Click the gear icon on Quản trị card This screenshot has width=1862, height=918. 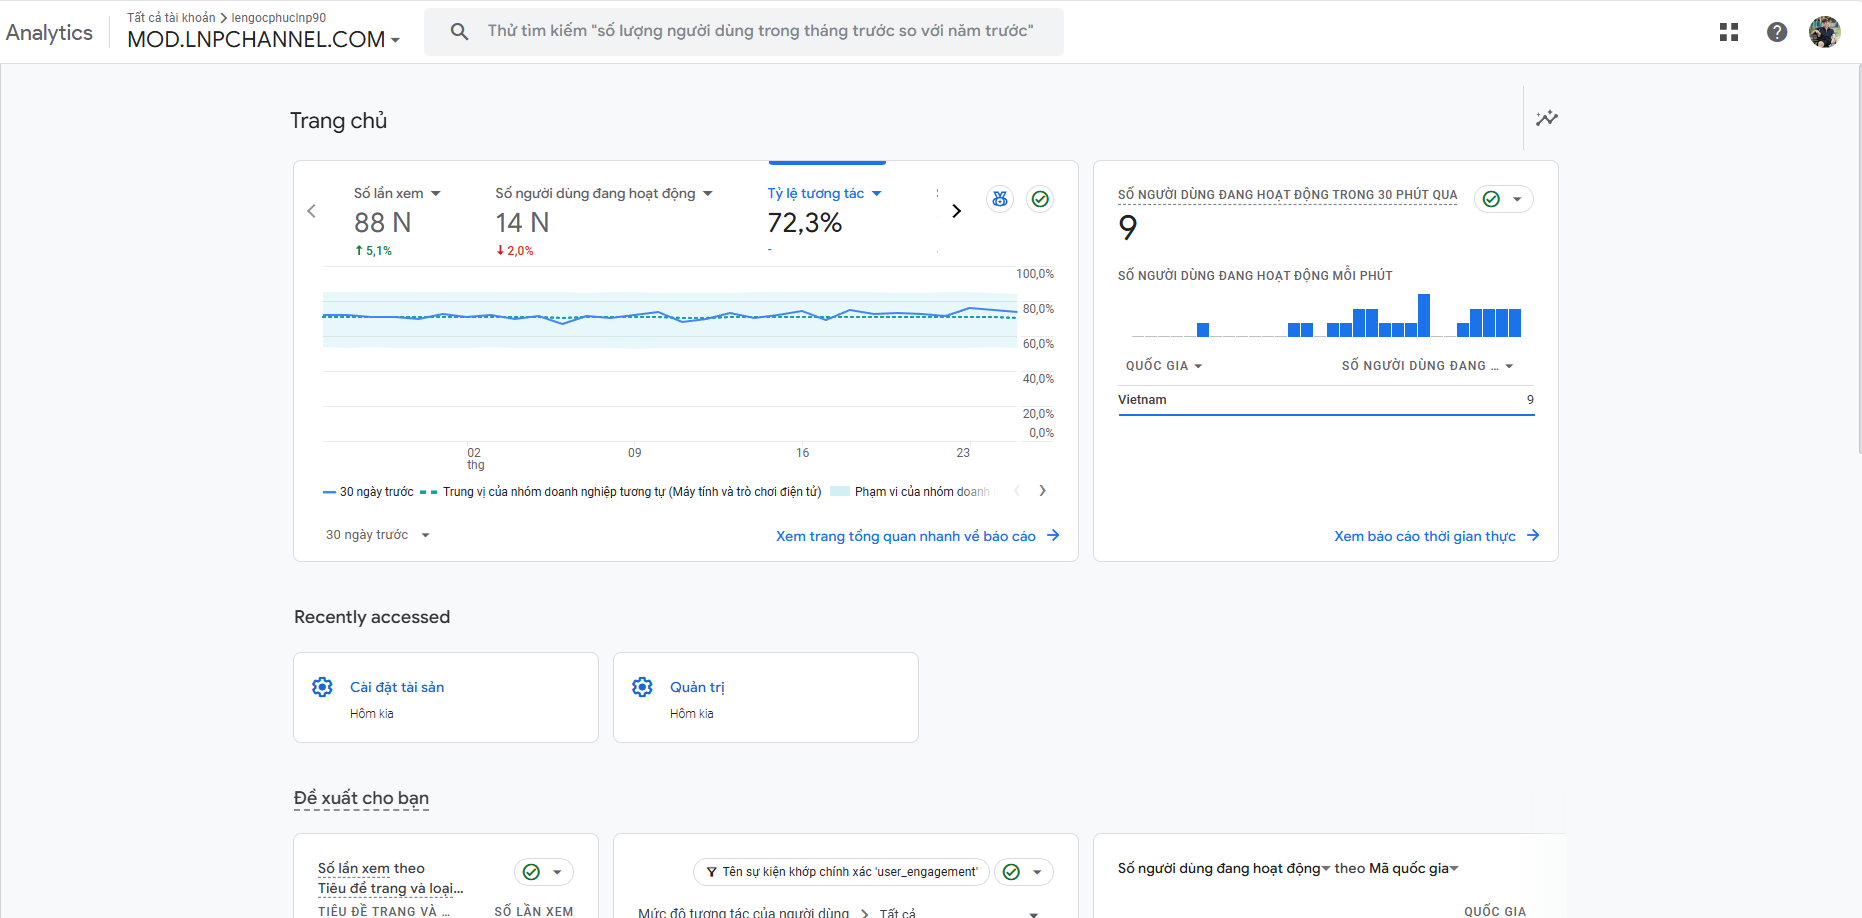coord(642,687)
